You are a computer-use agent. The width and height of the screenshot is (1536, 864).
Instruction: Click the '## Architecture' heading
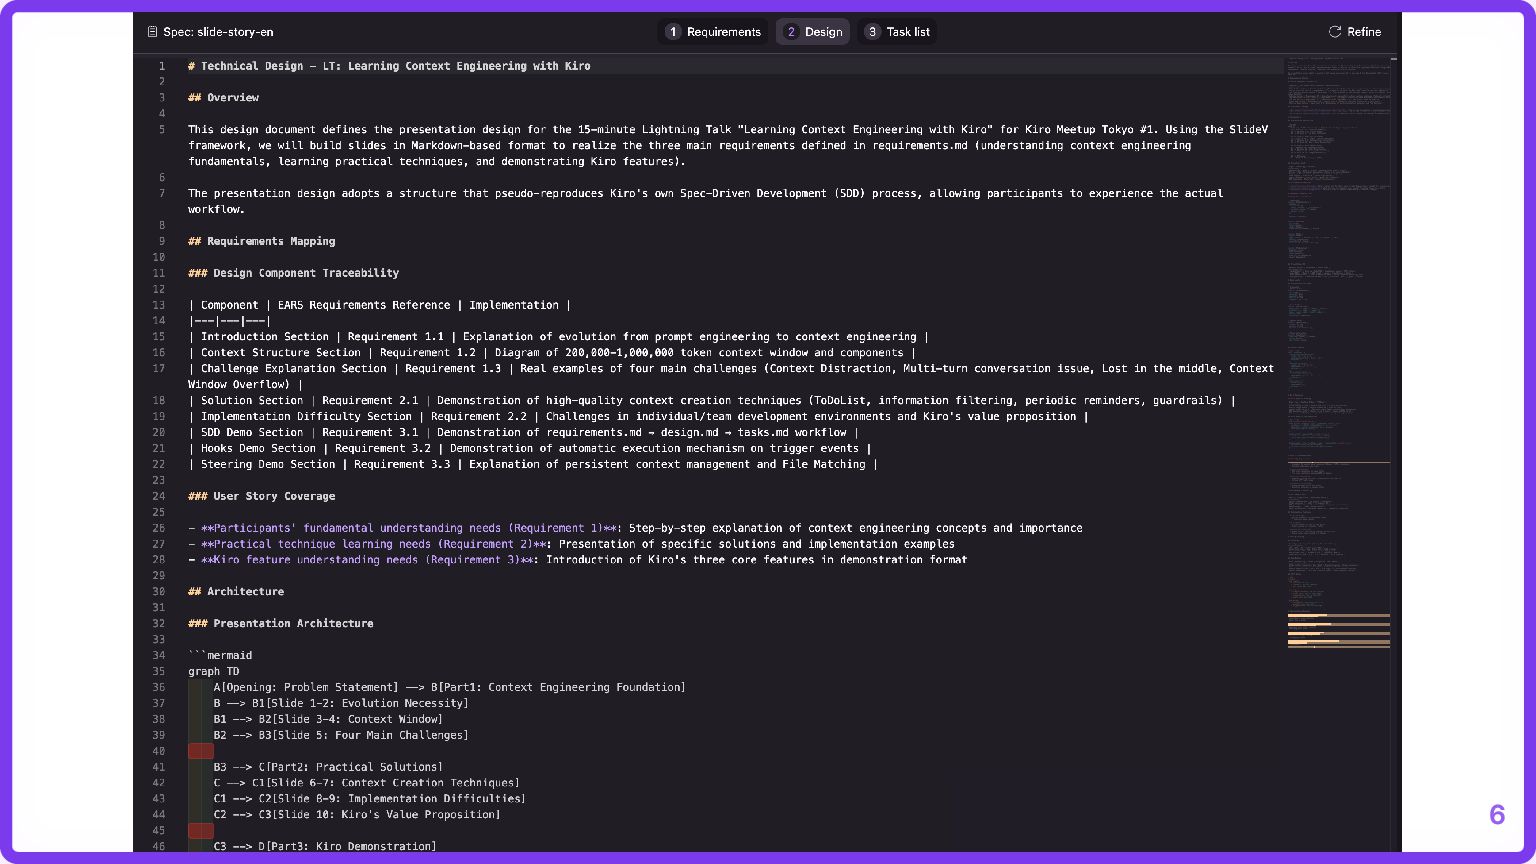pyautogui.click(x=235, y=592)
